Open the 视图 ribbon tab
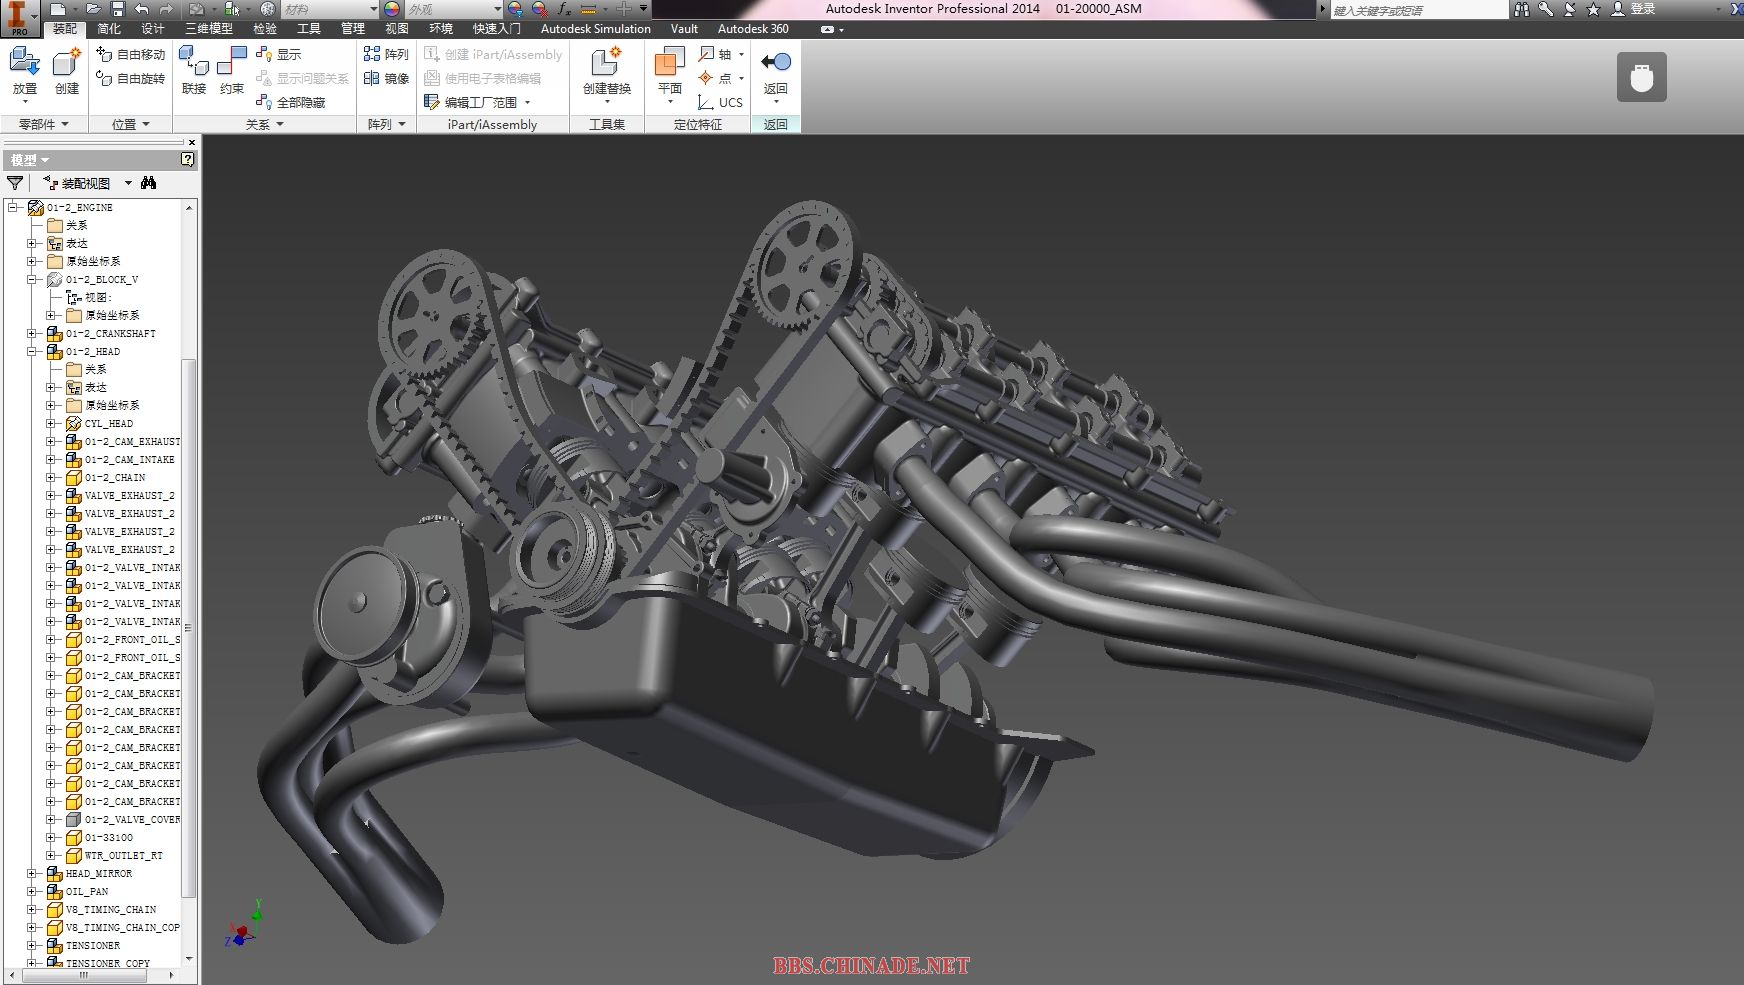Screen dimensions: 1744x985 click(397, 29)
